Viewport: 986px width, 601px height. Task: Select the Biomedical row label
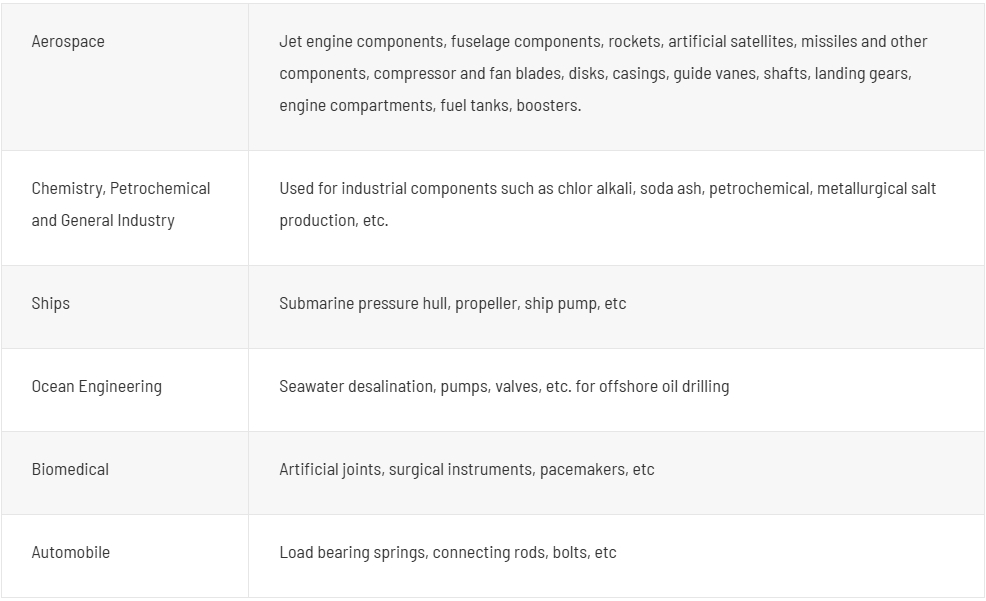[70, 470]
